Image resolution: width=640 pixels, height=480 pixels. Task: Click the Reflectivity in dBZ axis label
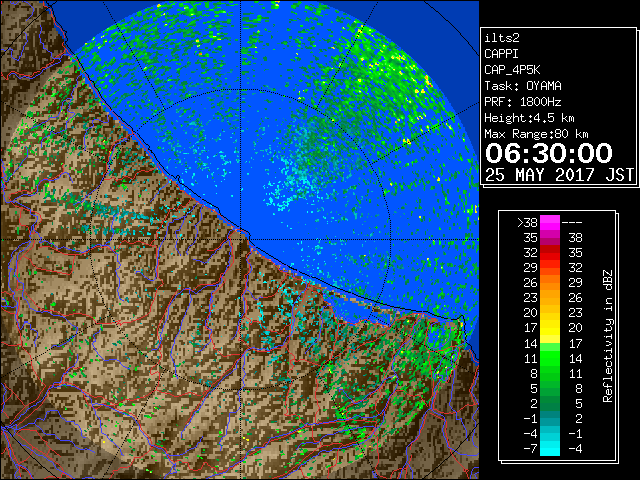(608, 336)
